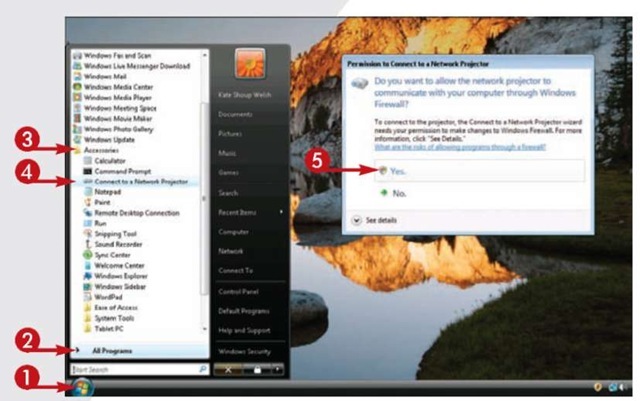Click the security shield tray icon
The height and width of the screenshot is (401, 640).
pyautogui.click(x=598, y=387)
